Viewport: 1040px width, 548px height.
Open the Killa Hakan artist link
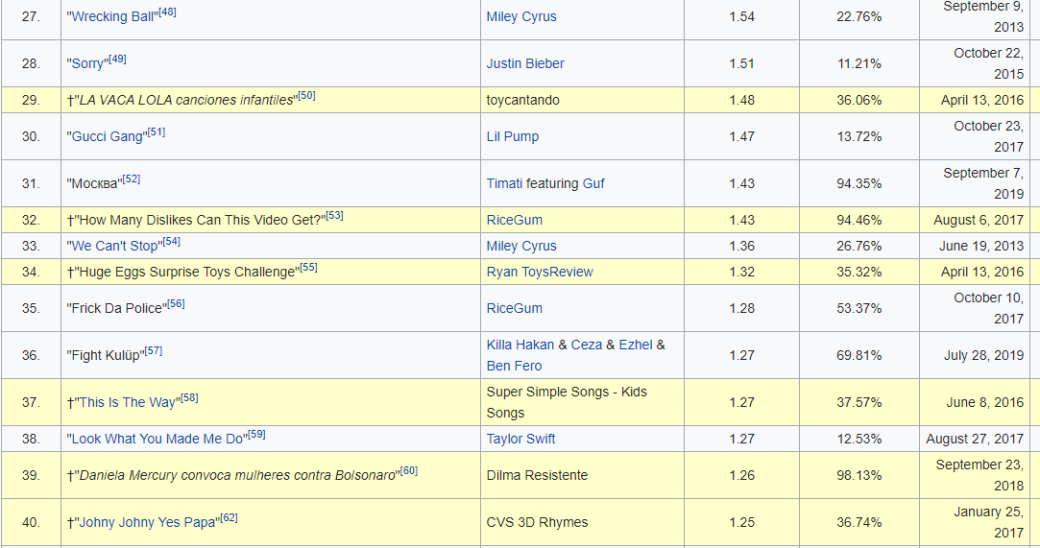[x=520, y=345]
